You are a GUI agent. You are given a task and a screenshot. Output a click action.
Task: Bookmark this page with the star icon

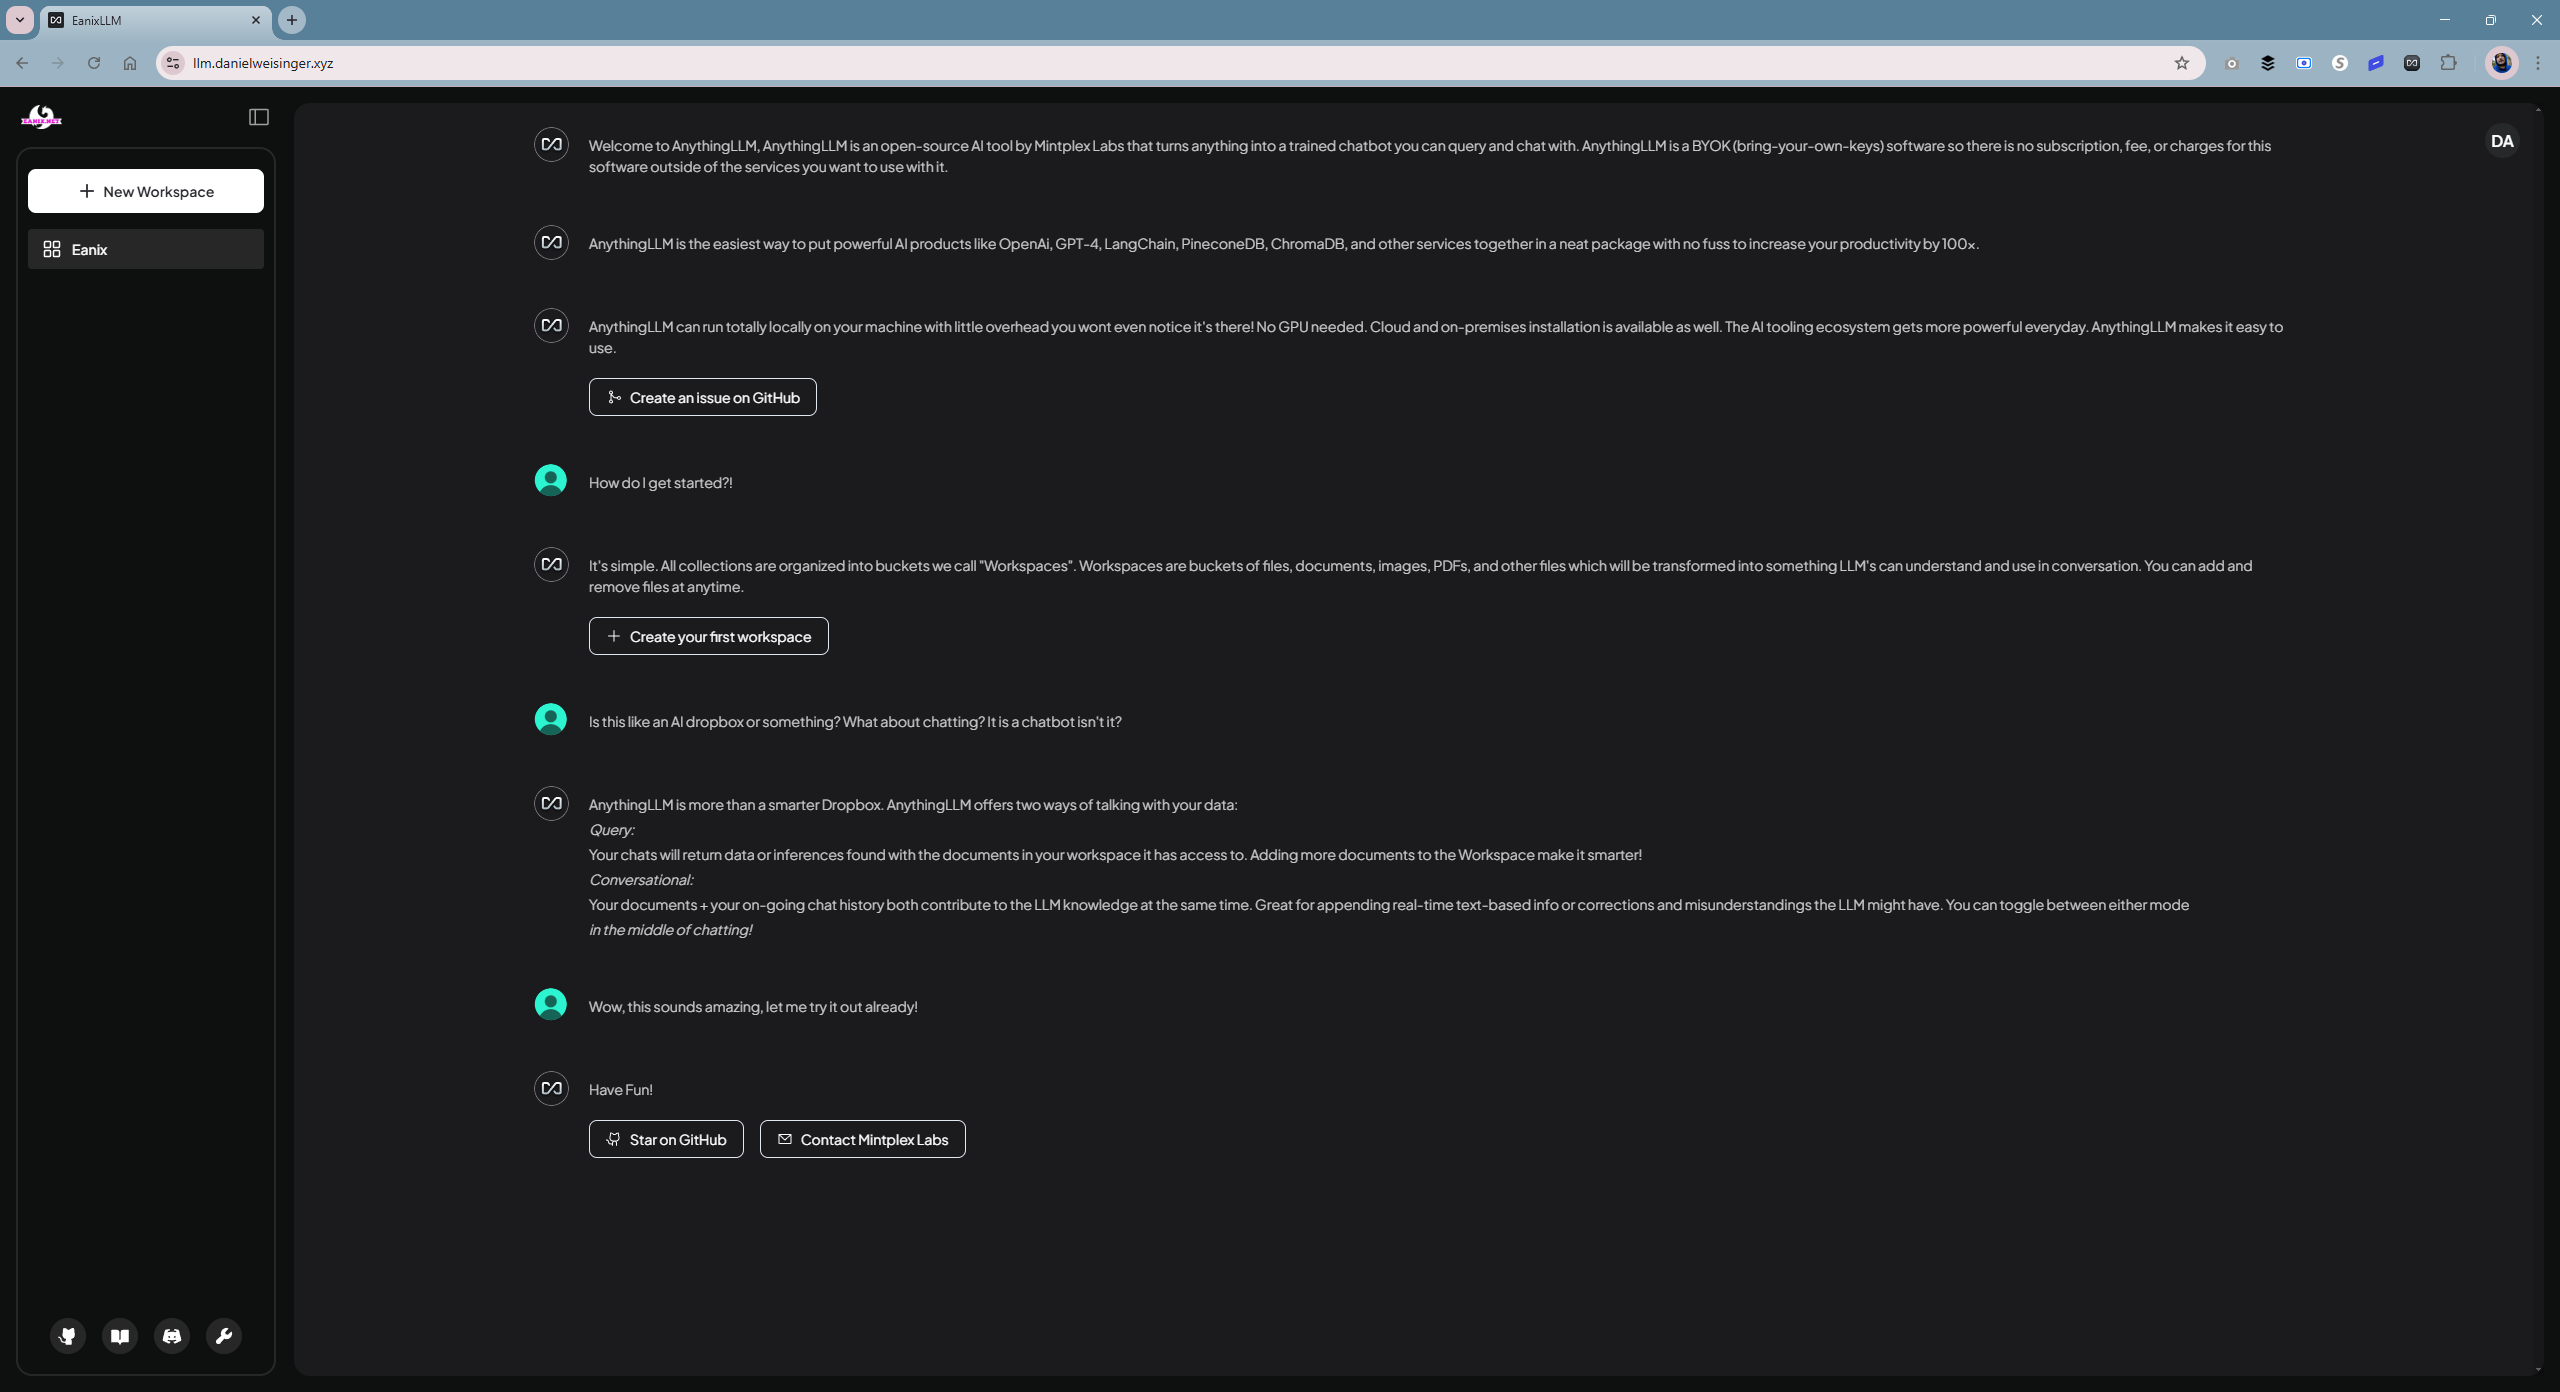coord(2181,63)
